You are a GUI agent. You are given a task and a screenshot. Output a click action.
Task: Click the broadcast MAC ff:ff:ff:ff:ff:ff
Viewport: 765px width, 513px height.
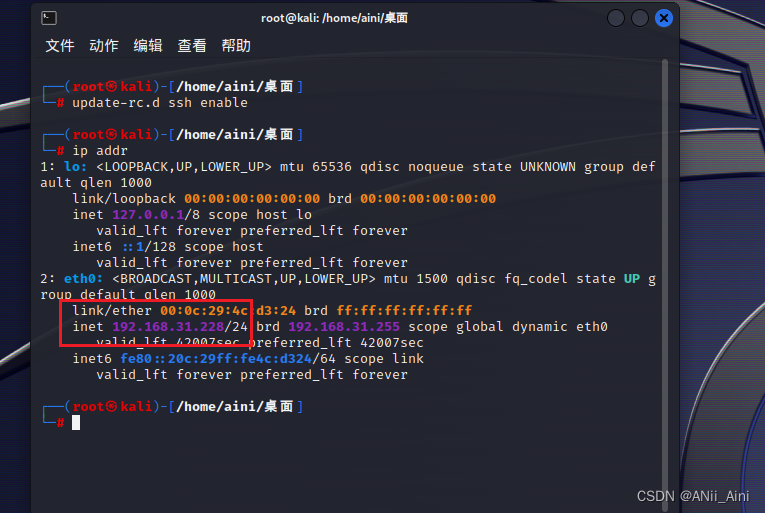(x=404, y=310)
